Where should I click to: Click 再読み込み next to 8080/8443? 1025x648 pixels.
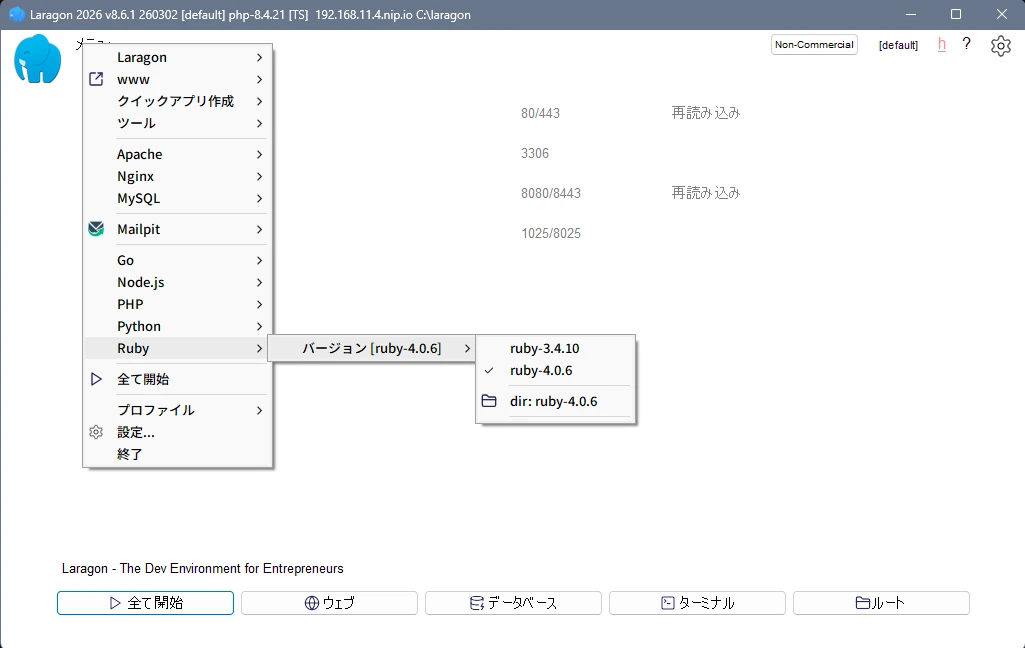pos(705,193)
